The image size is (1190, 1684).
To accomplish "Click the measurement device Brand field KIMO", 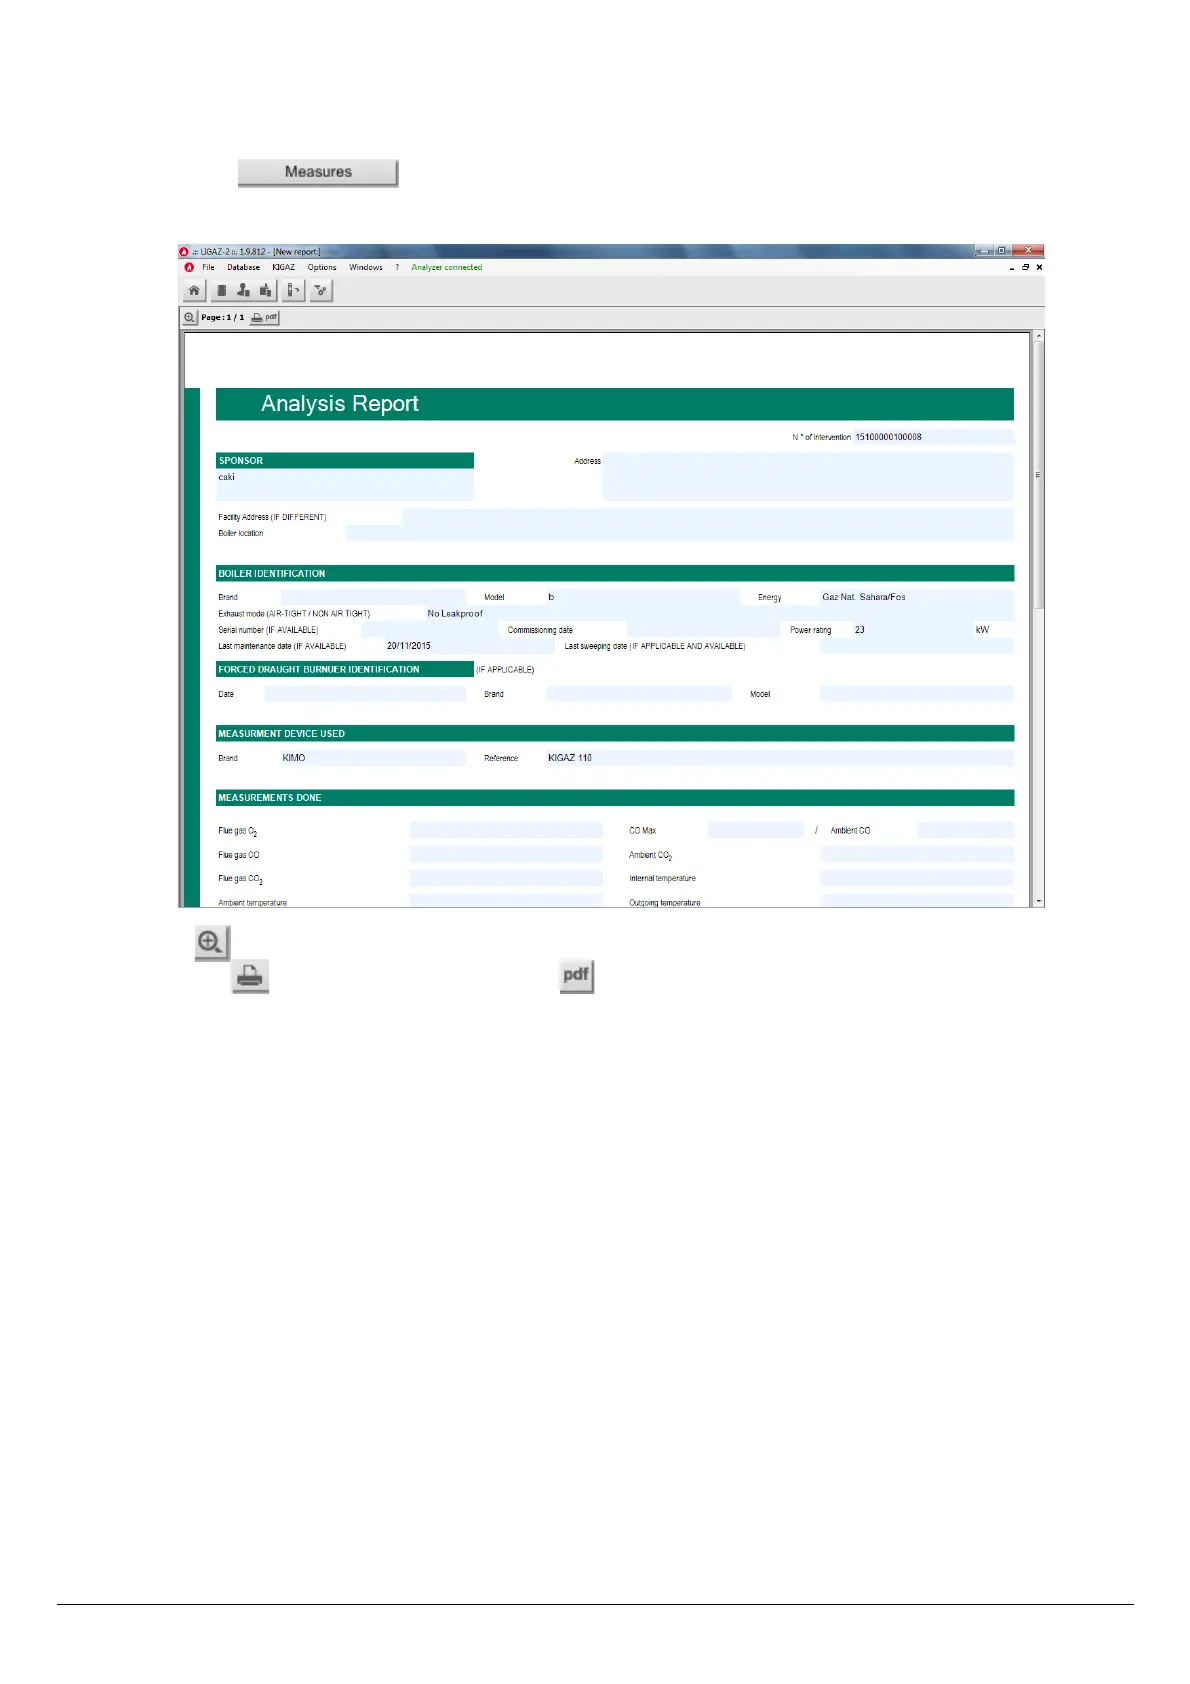I will (x=373, y=758).
